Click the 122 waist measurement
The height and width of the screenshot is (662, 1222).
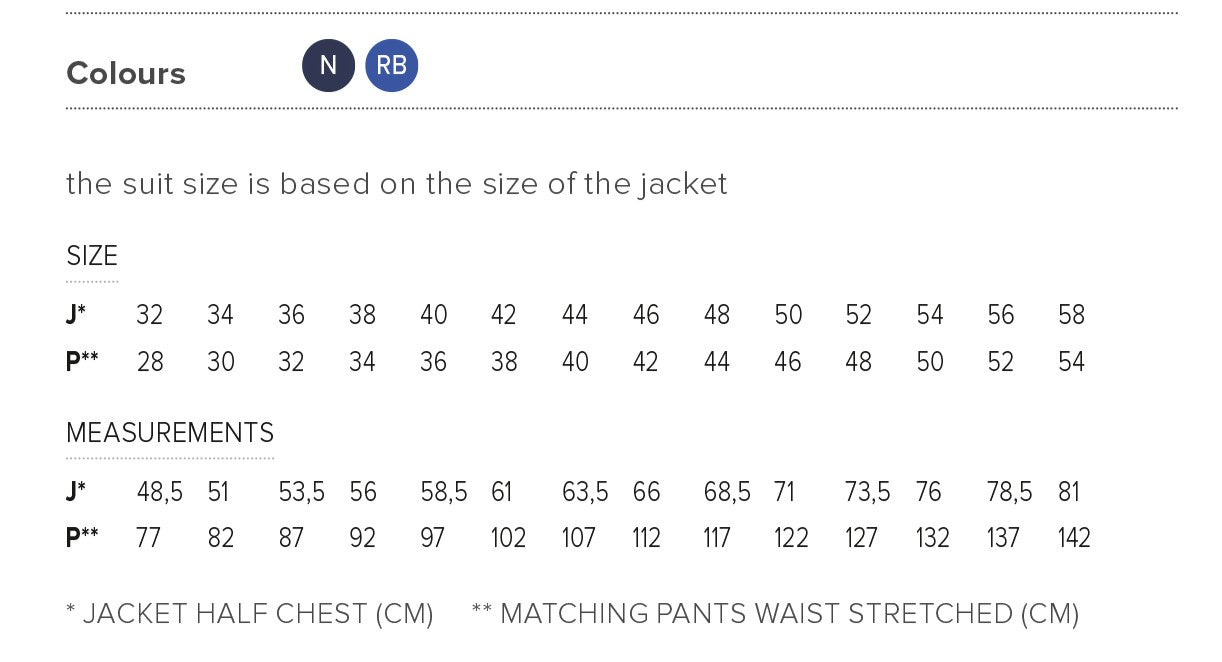pyautogui.click(x=791, y=538)
